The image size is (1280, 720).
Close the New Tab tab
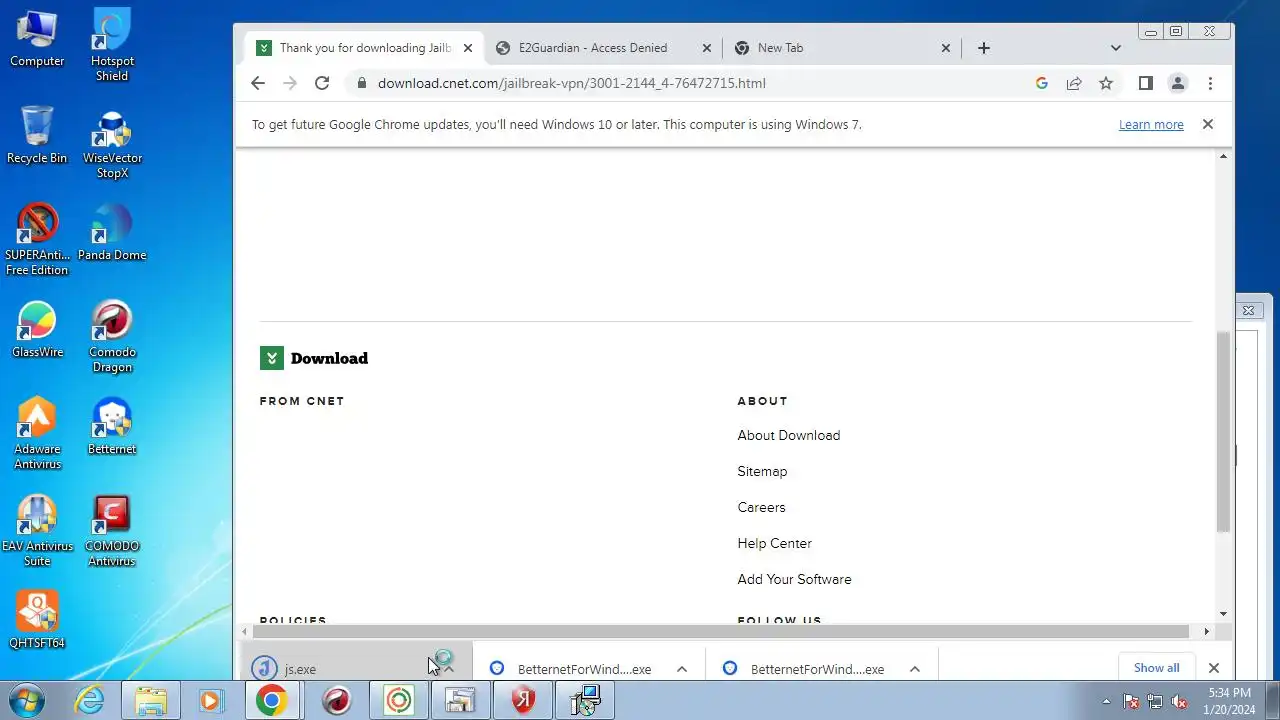946,48
